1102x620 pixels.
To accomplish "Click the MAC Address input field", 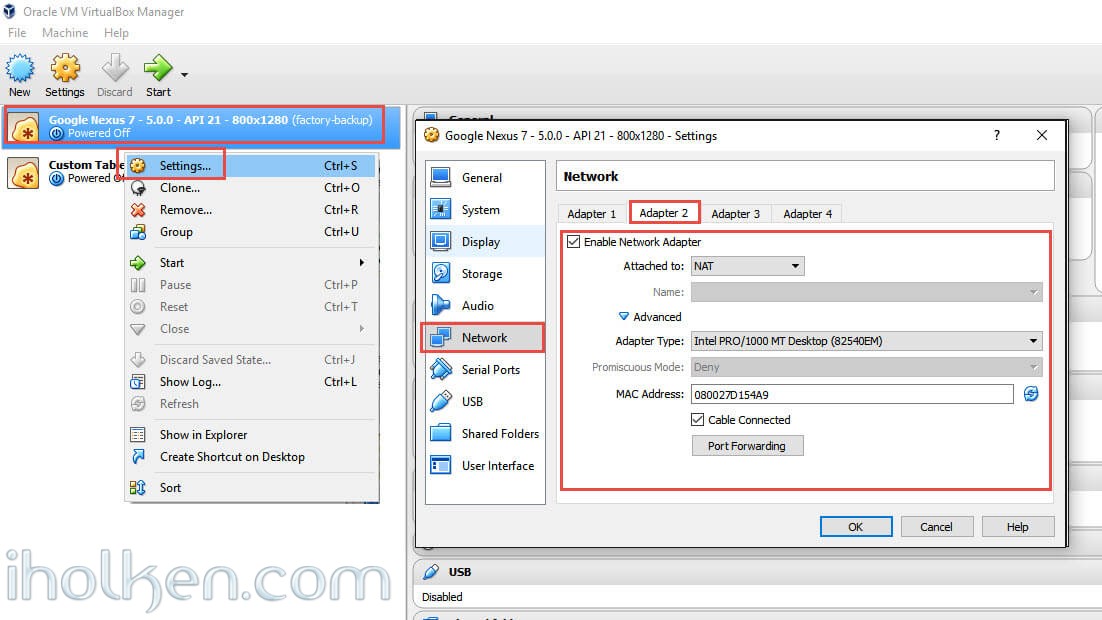I will click(852, 394).
